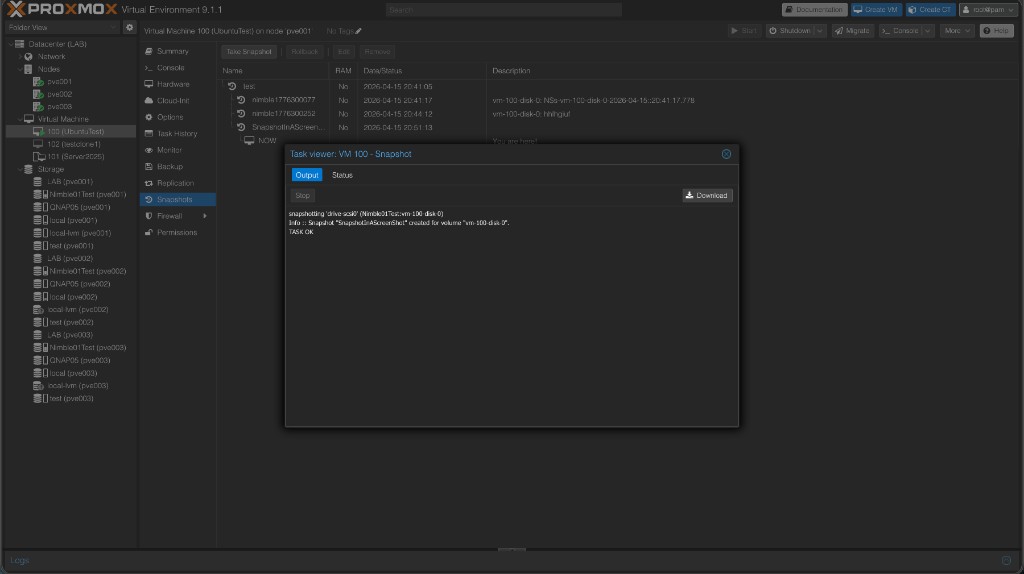Click the gear settings icon beside Folder View
1024x574 pixels.
(x=129, y=27)
